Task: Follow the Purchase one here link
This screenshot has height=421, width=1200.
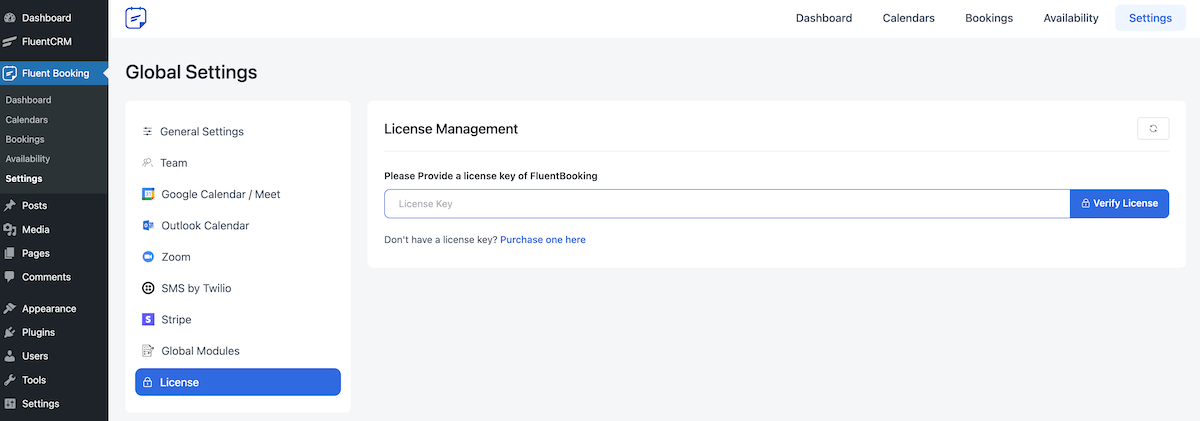Action: coord(543,240)
